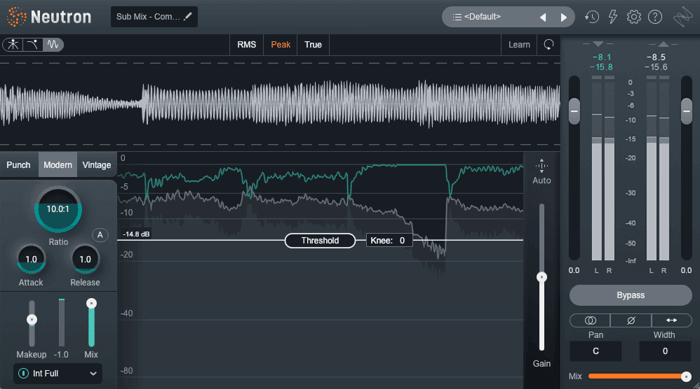Click the output RMS reading -15.6

click(x=656, y=67)
